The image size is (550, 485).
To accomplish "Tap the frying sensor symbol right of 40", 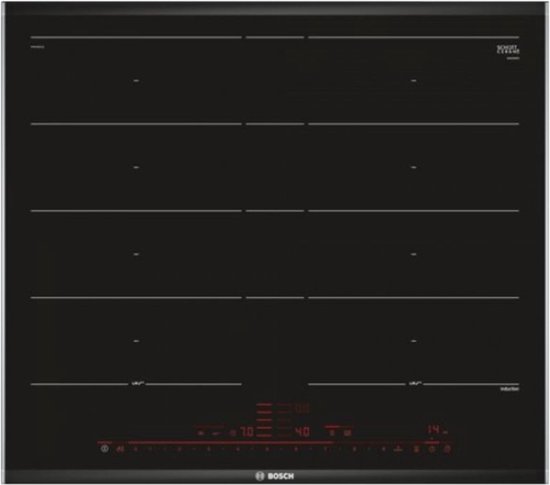I will (x=331, y=433).
